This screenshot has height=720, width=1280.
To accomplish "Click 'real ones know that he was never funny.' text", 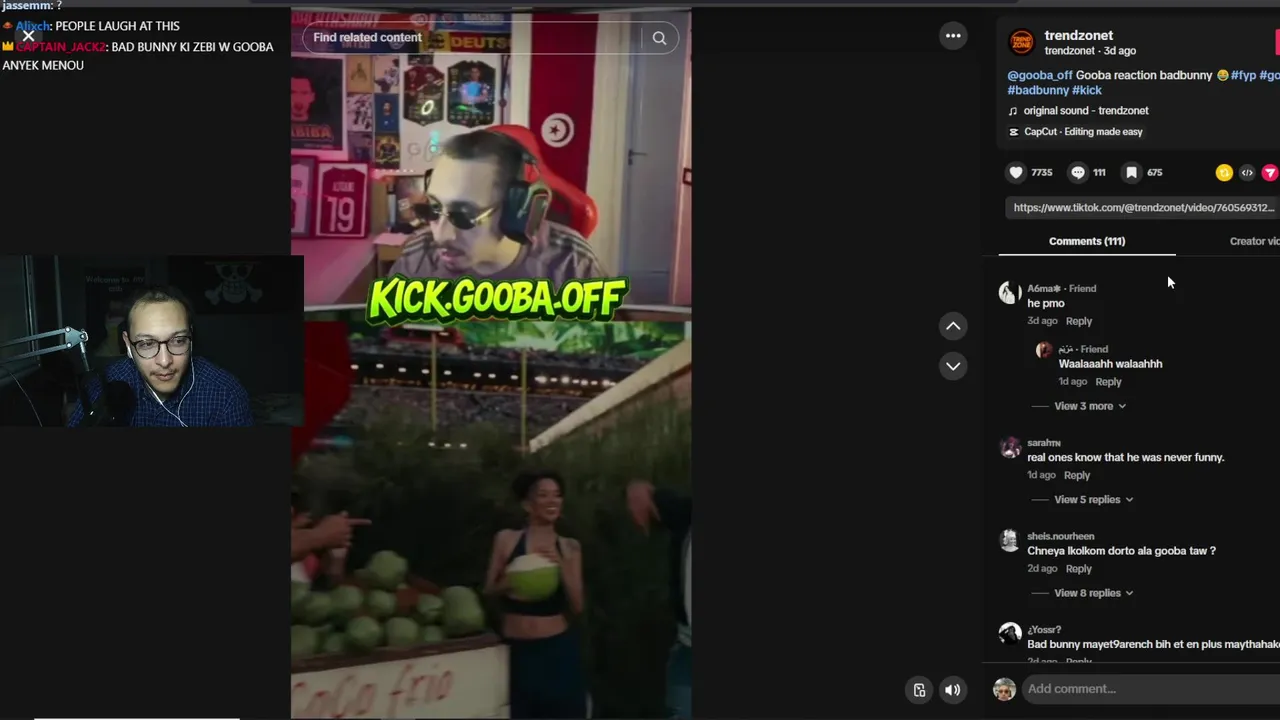I will pyautogui.click(x=1126, y=457).
